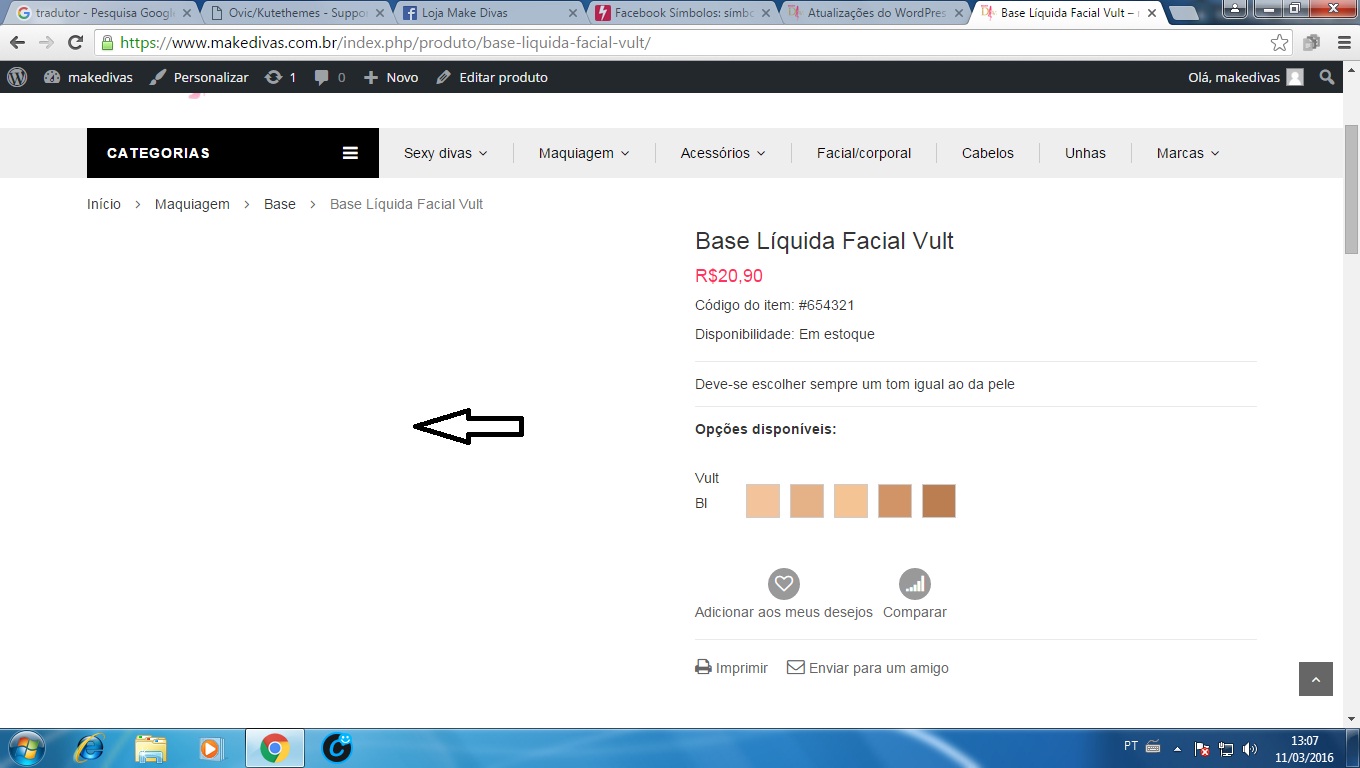Open the media player taskbar icon
This screenshot has height=768, width=1360.
pos(210,748)
